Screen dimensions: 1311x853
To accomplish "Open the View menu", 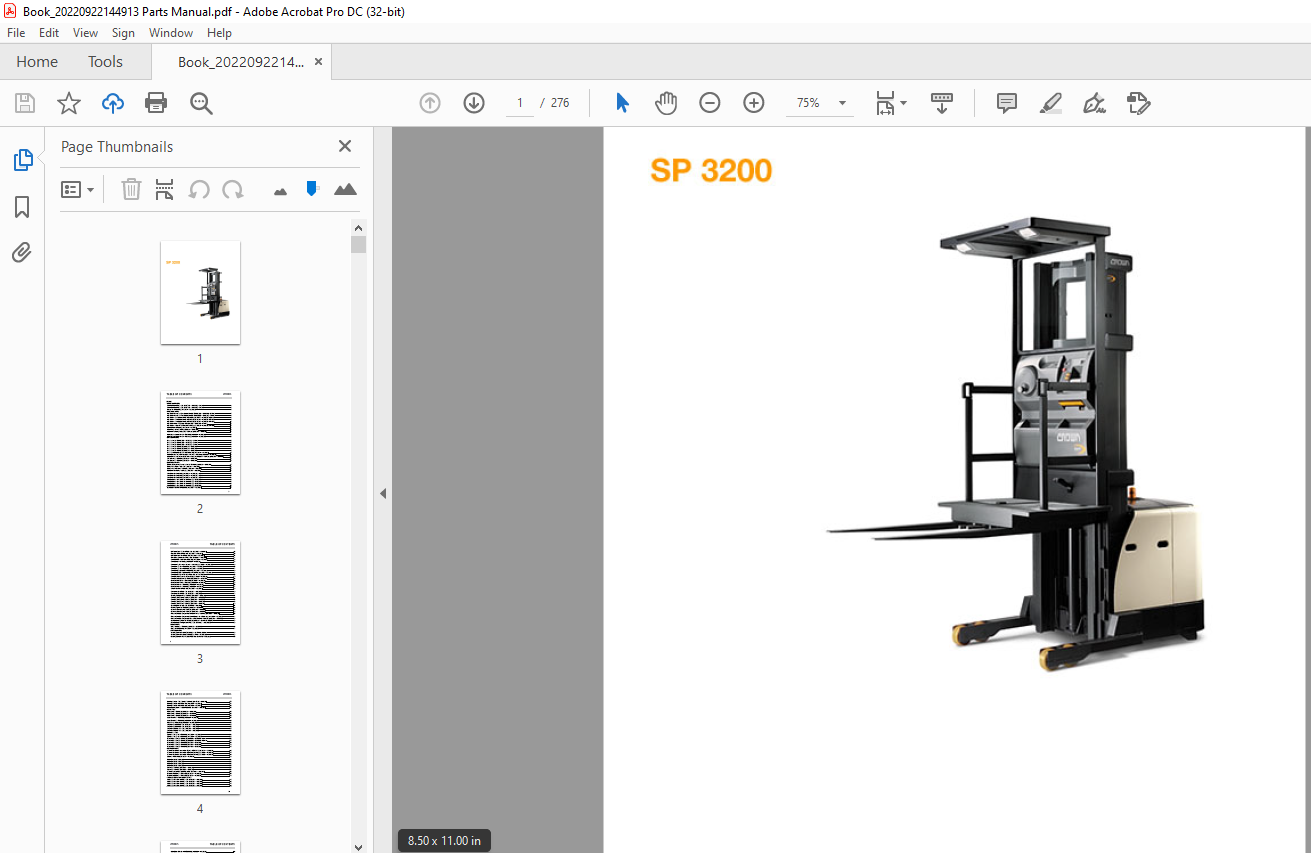I will pyautogui.click(x=86, y=33).
